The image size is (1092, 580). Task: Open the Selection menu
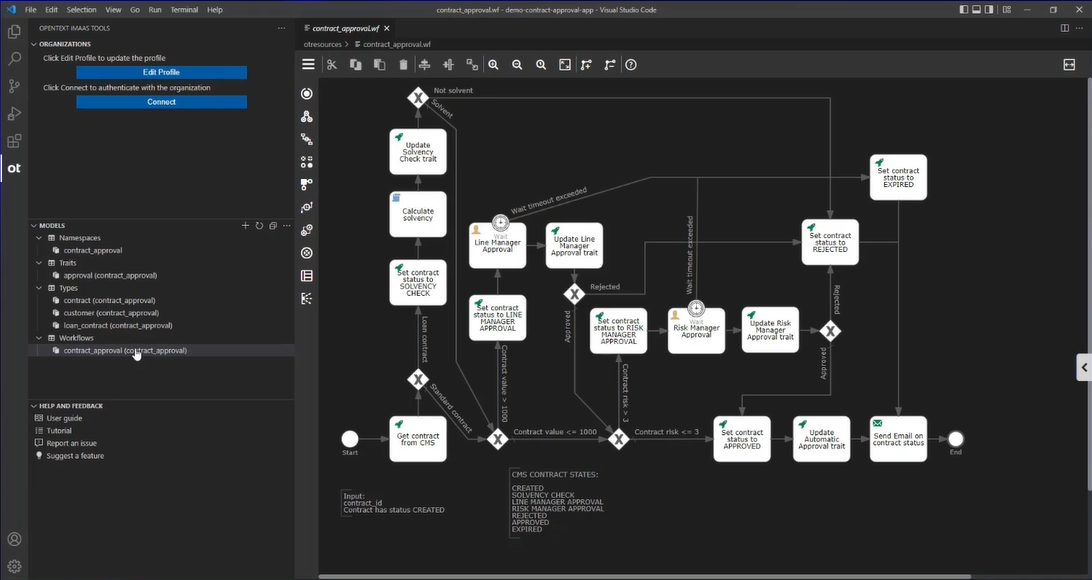[81, 10]
